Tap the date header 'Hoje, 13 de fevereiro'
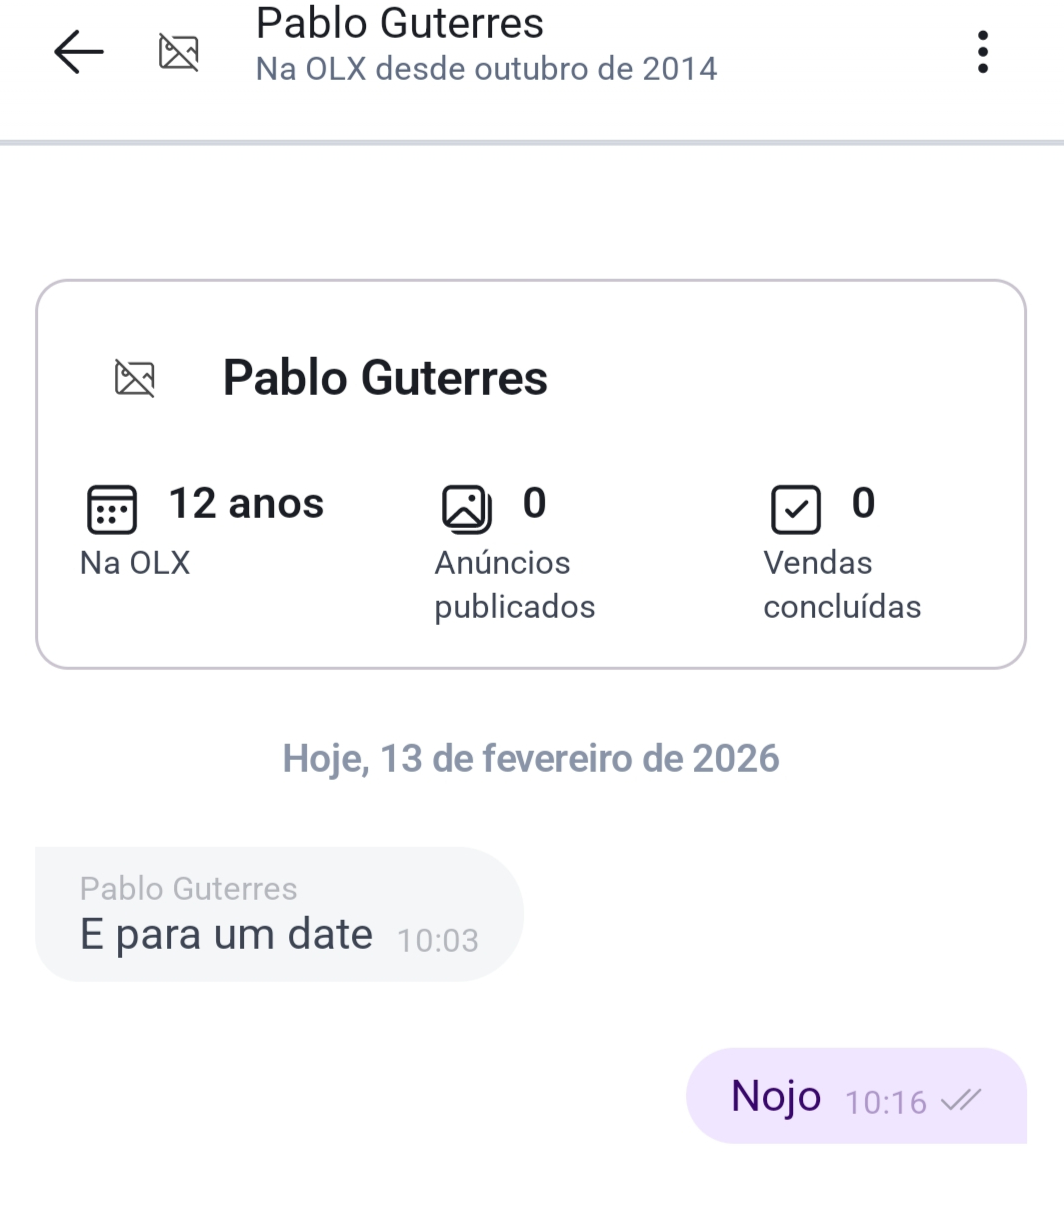 (531, 758)
